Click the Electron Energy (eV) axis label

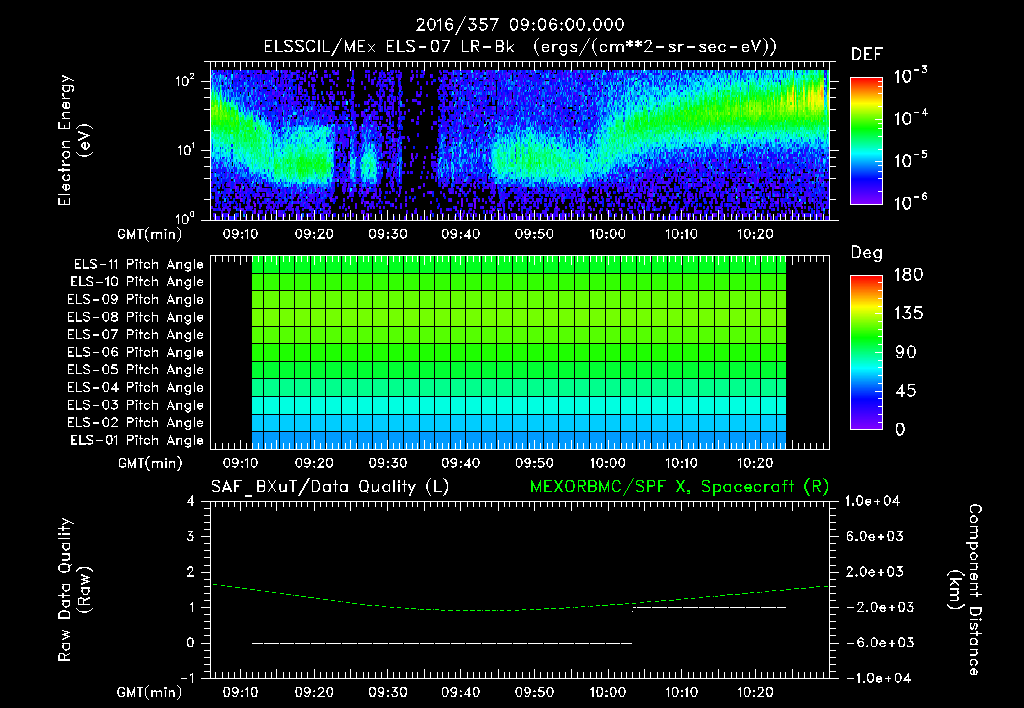[x=74, y=140]
